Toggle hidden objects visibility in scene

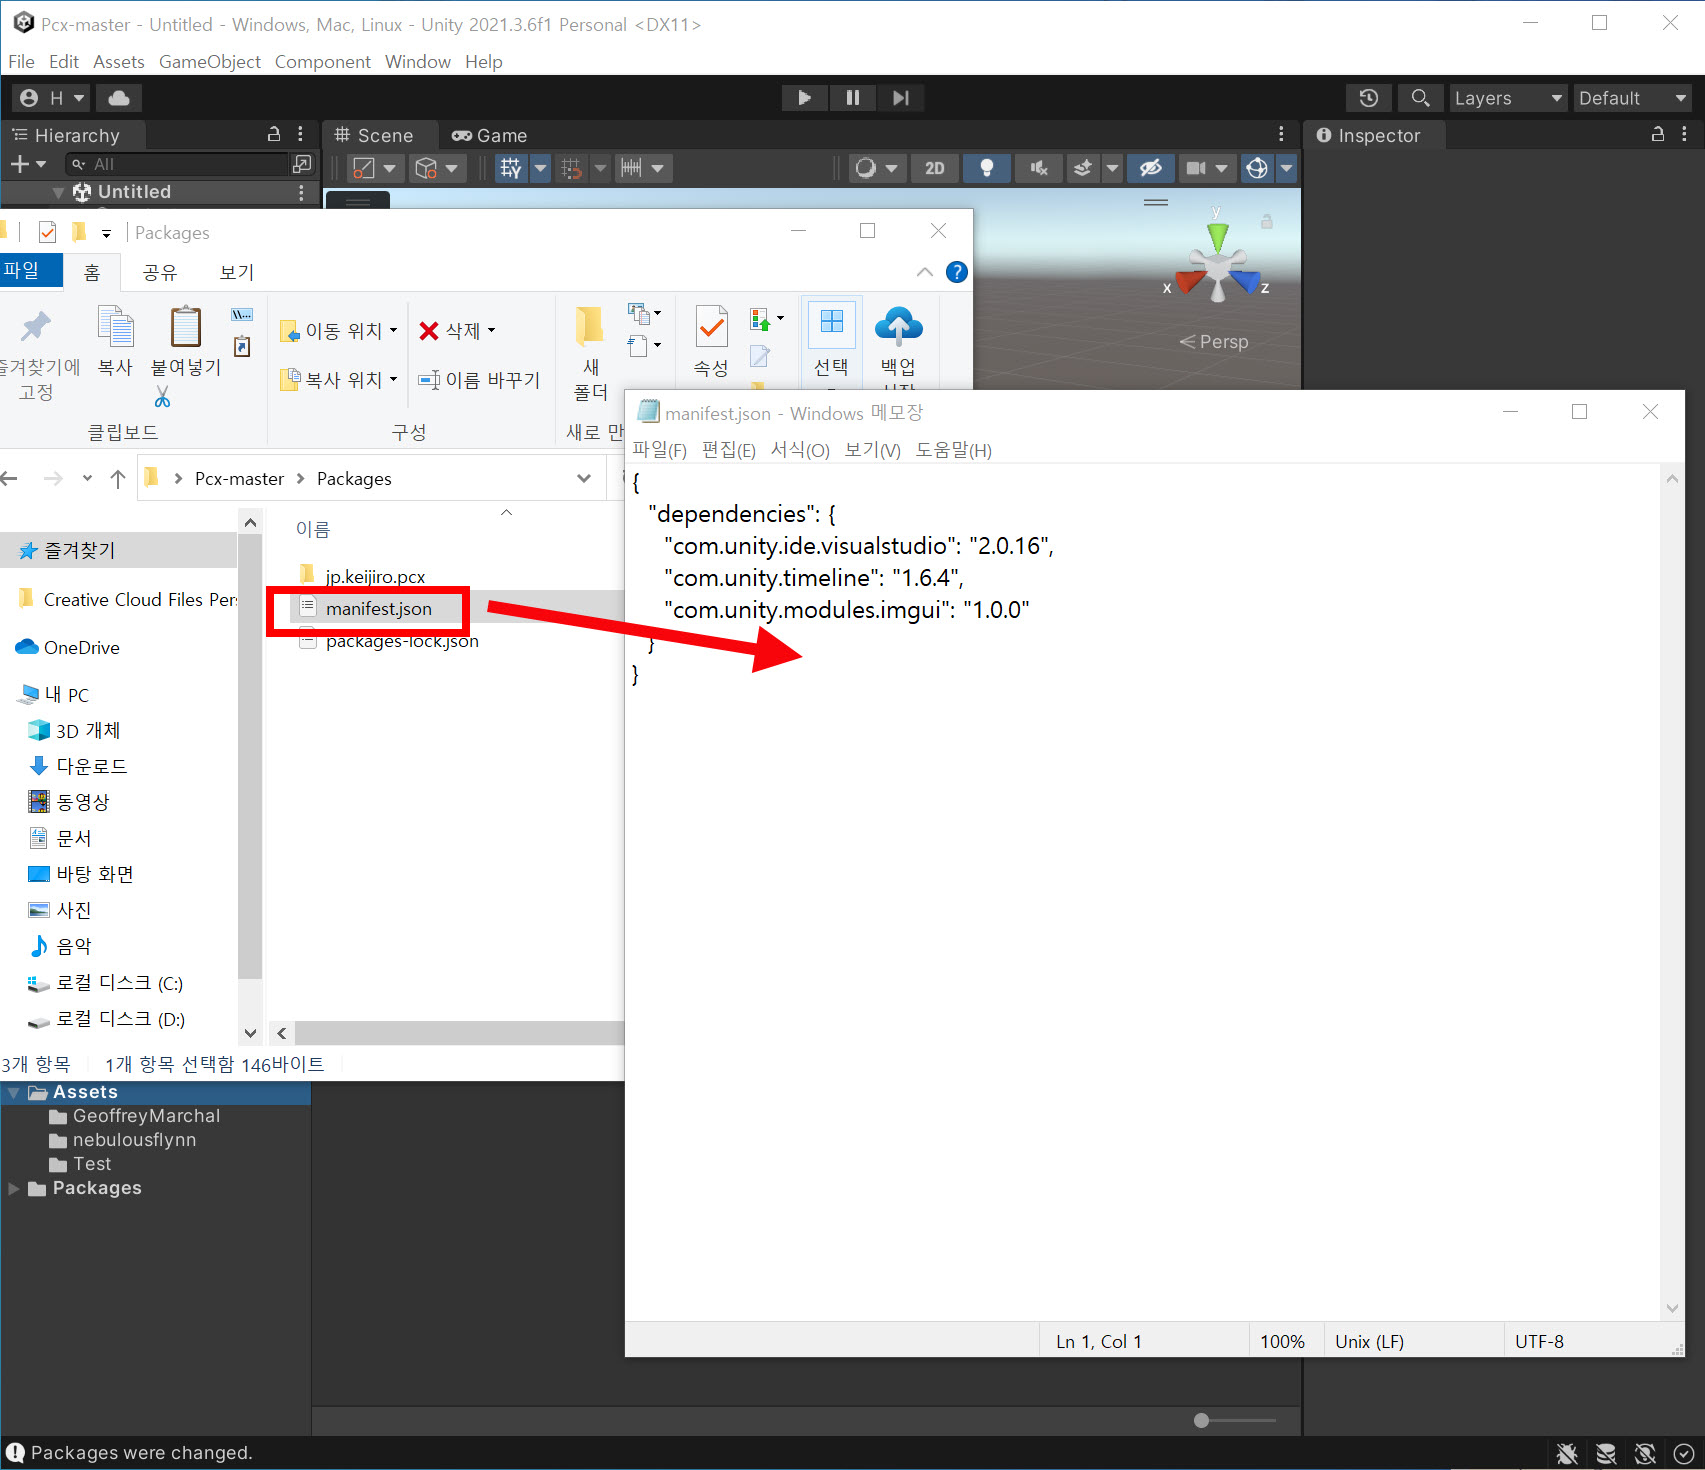[x=1150, y=168]
